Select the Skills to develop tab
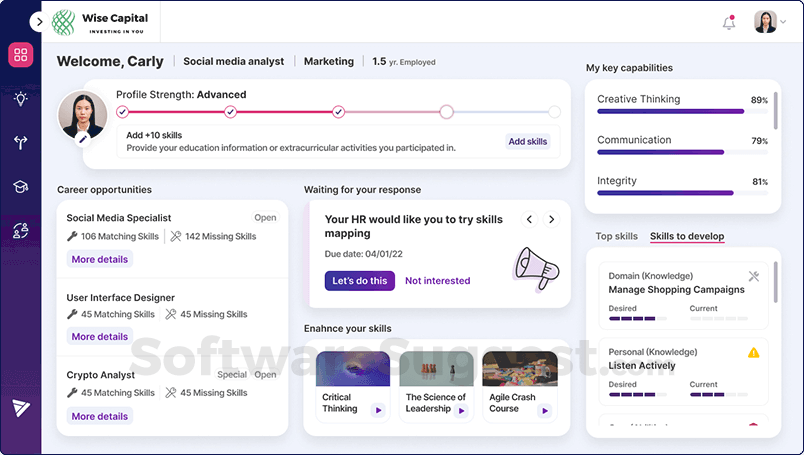Image resolution: width=804 pixels, height=455 pixels. coord(687,237)
